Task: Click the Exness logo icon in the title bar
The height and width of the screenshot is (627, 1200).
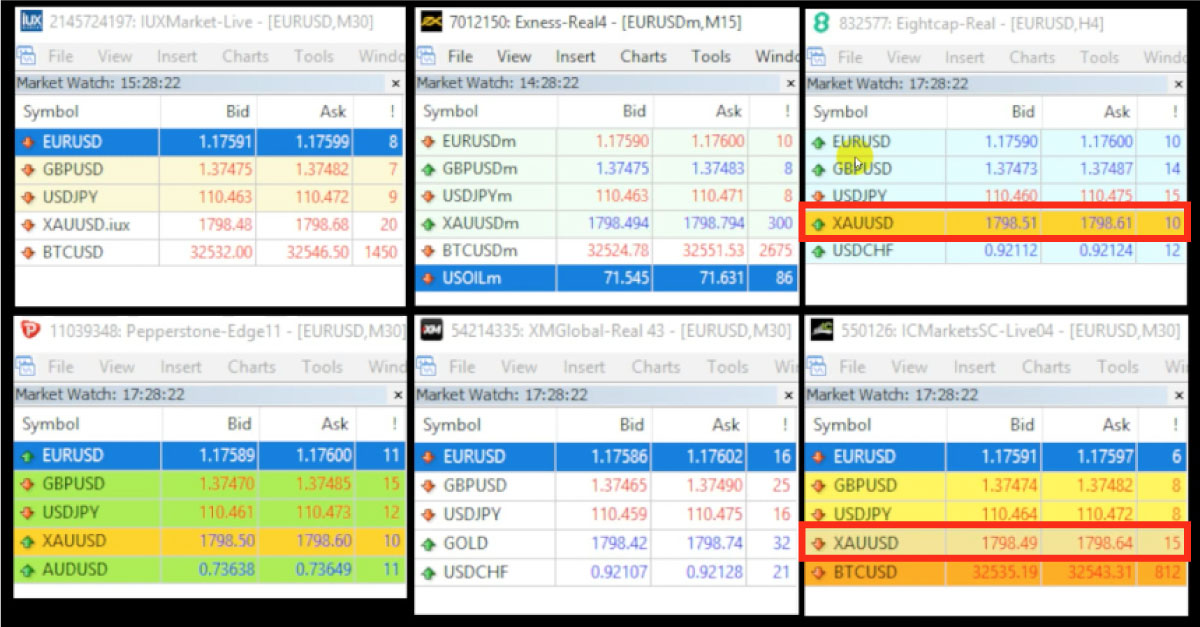Action: [x=432, y=22]
